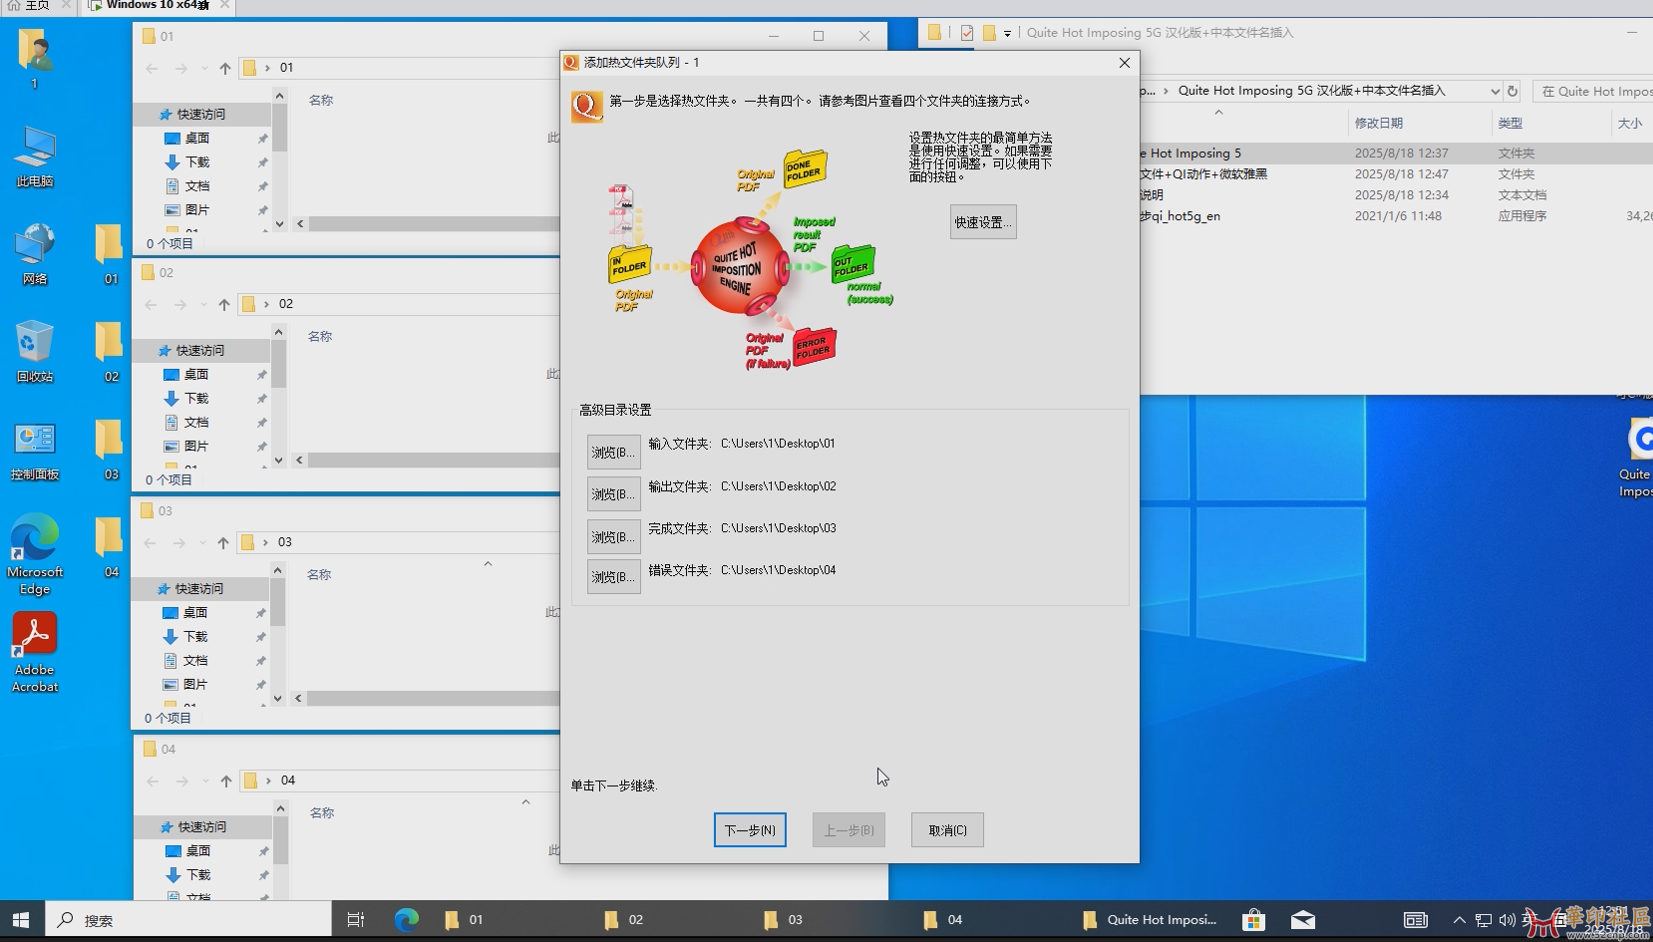Browse for the 完成文件夹 done folder
Screen dimensions: 1653x942
click(x=613, y=537)
